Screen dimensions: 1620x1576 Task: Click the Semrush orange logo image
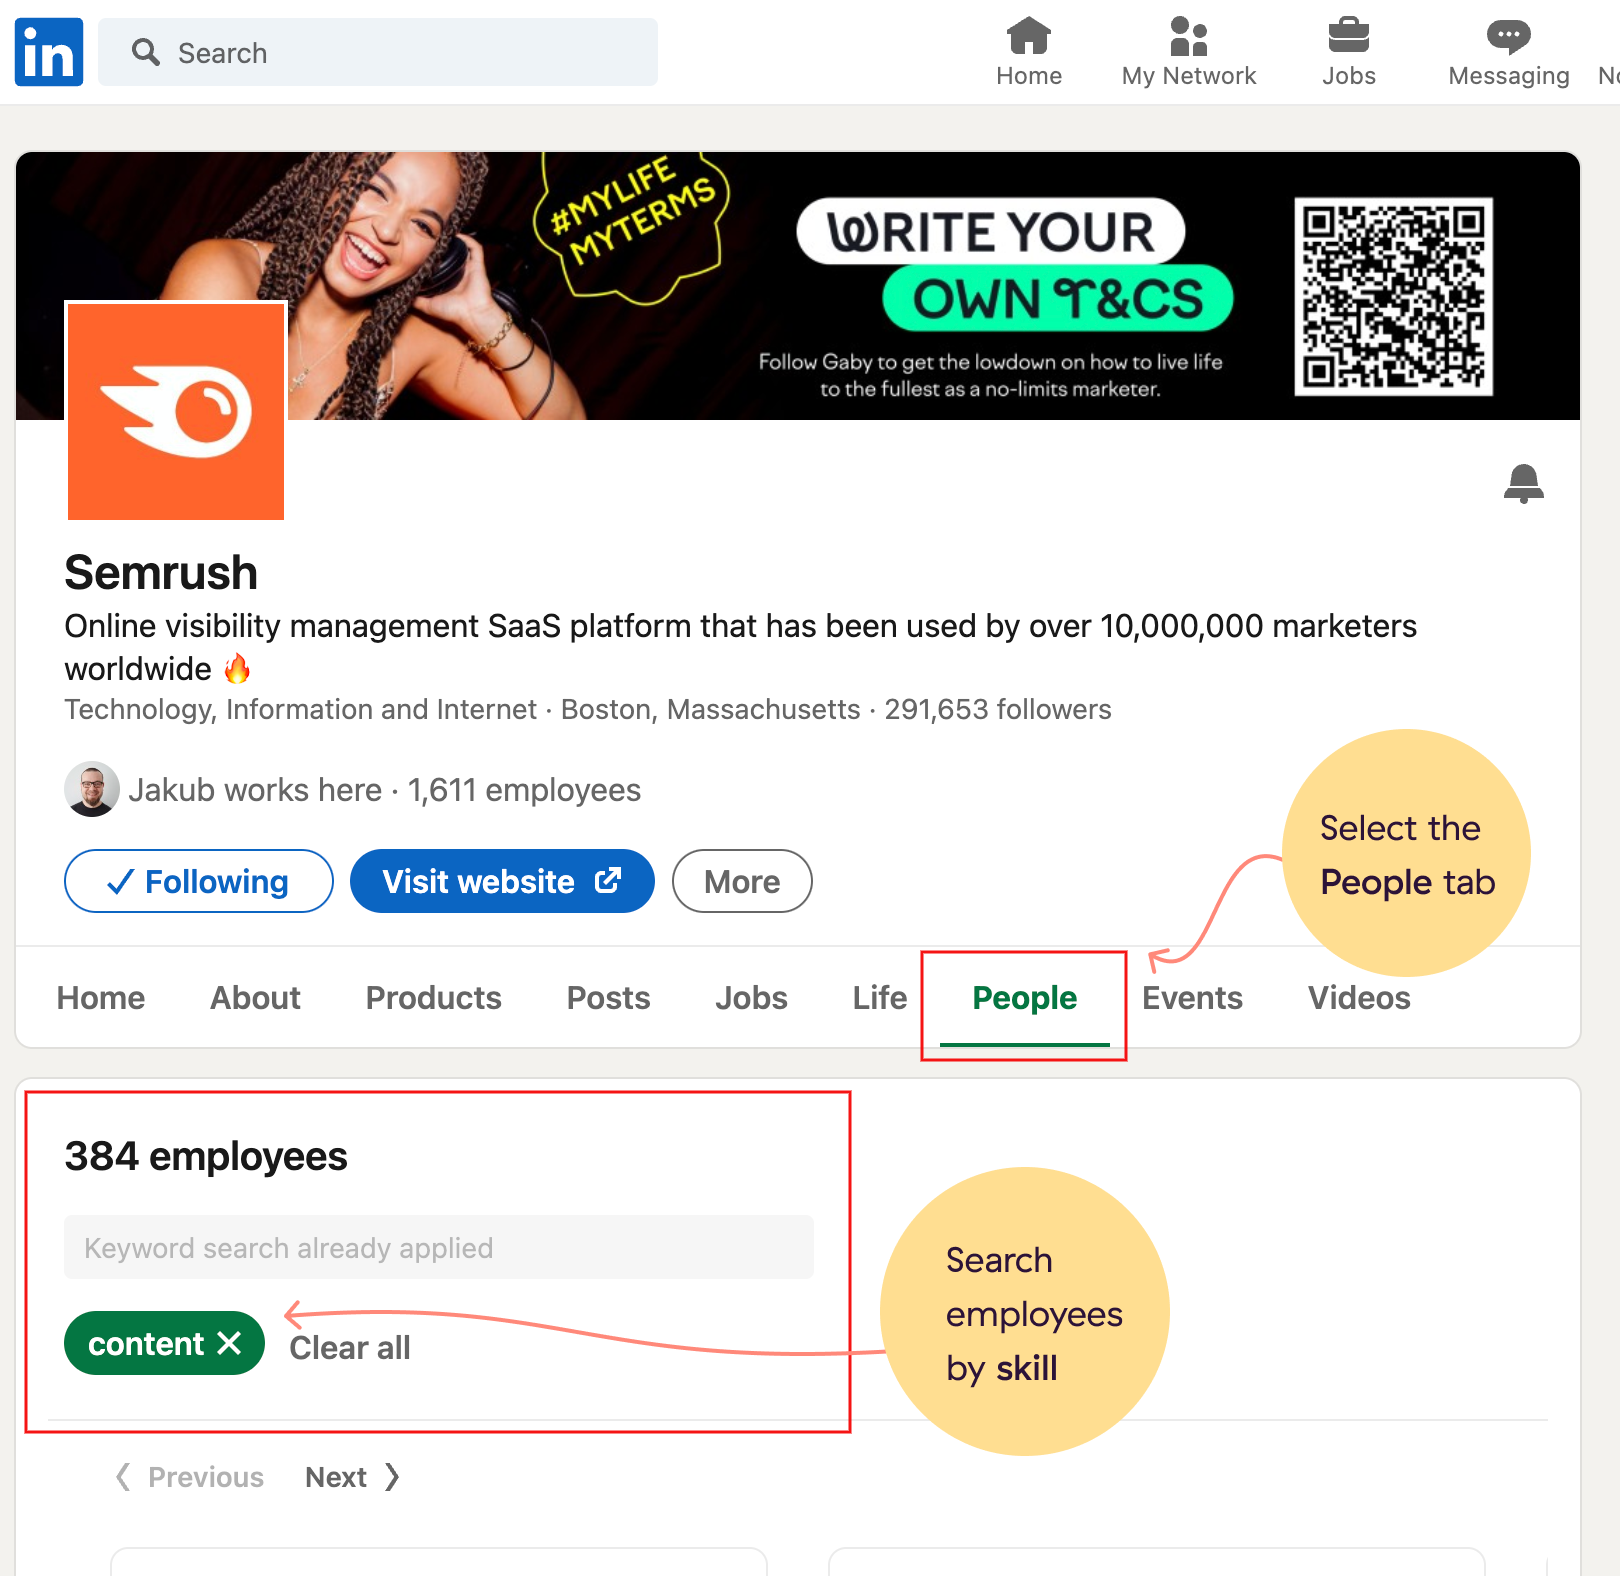tap(176, 411)
